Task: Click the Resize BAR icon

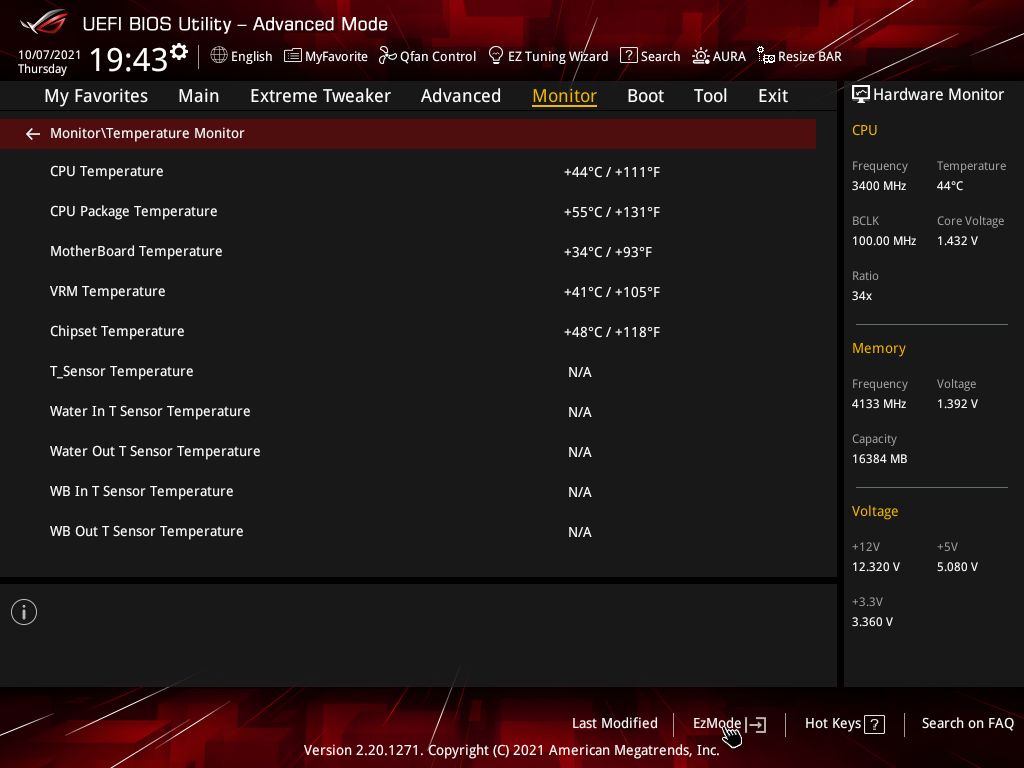Action: (765, 56)
